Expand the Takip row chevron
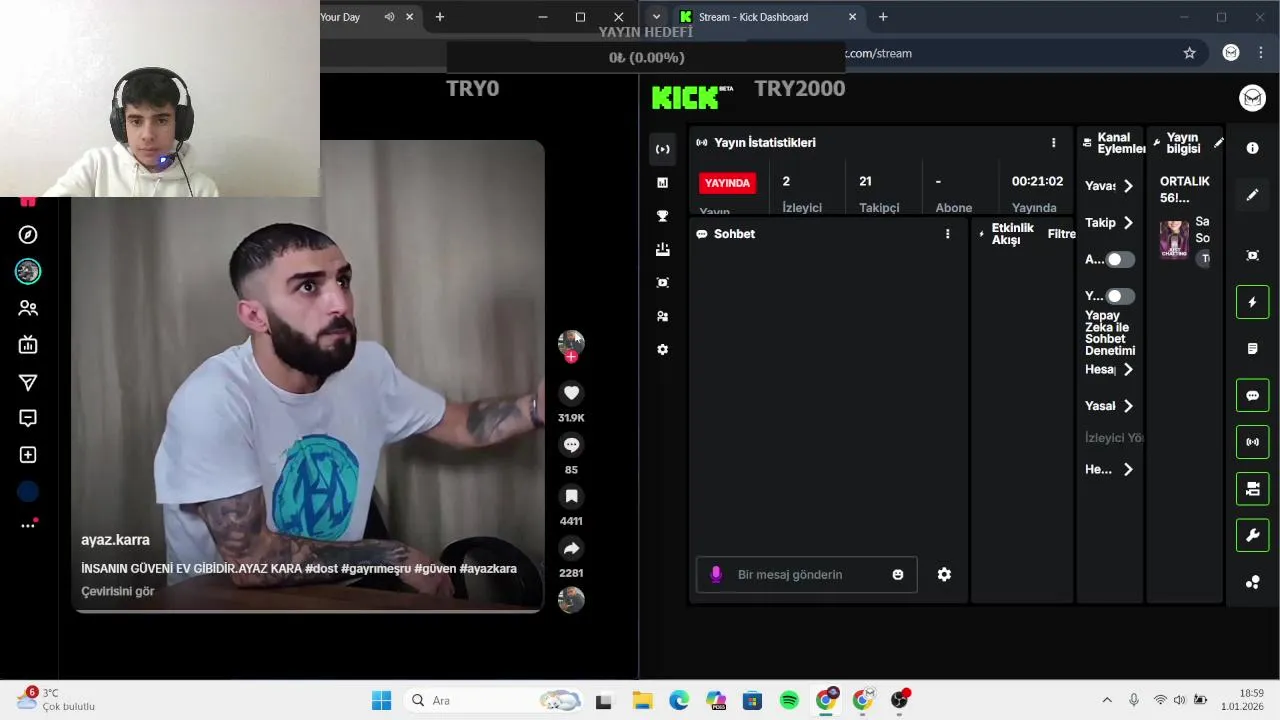The image size is (1280, 720). 1128,223
